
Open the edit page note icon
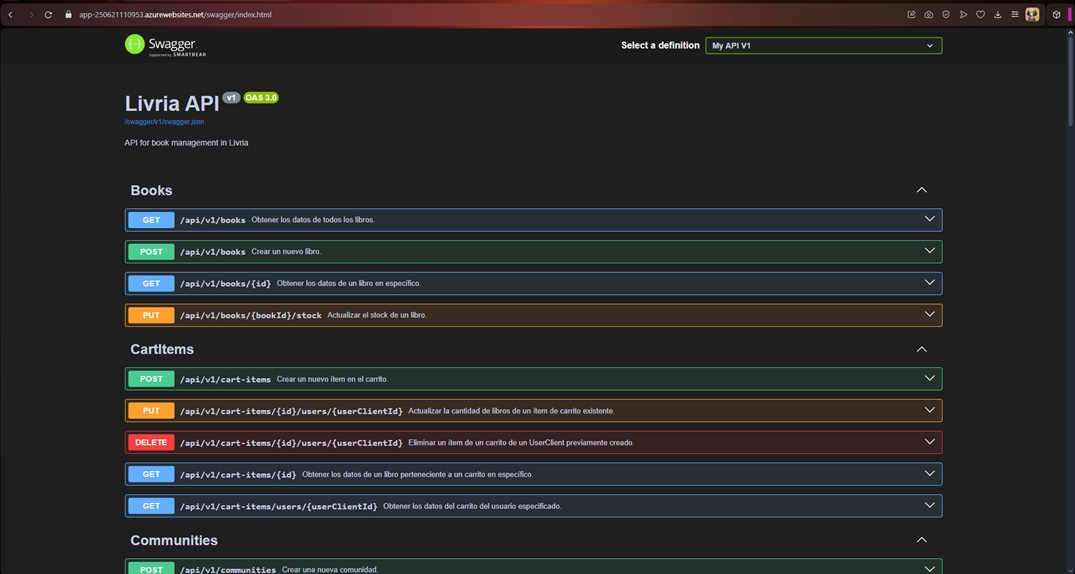(911, 14)
